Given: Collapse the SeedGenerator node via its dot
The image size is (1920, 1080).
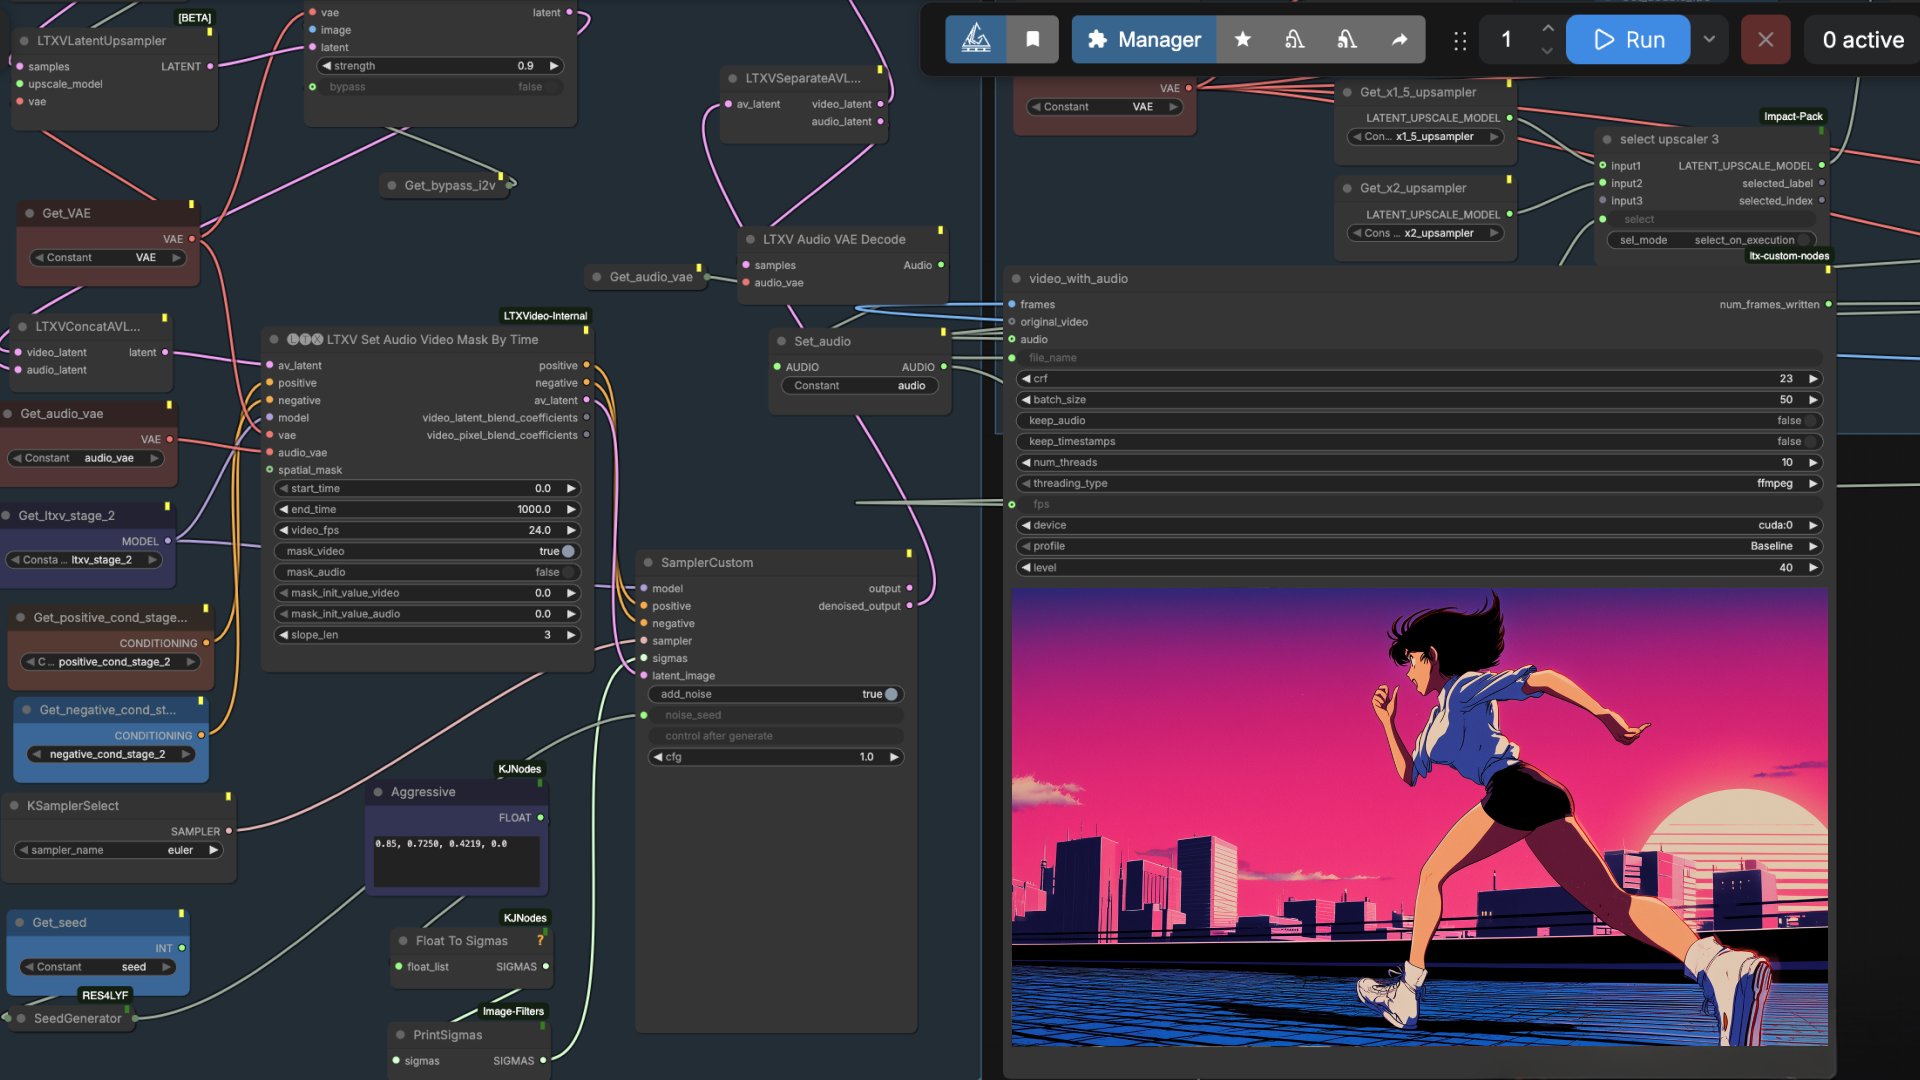Looking at the screenshot, I should [21, 1019].
